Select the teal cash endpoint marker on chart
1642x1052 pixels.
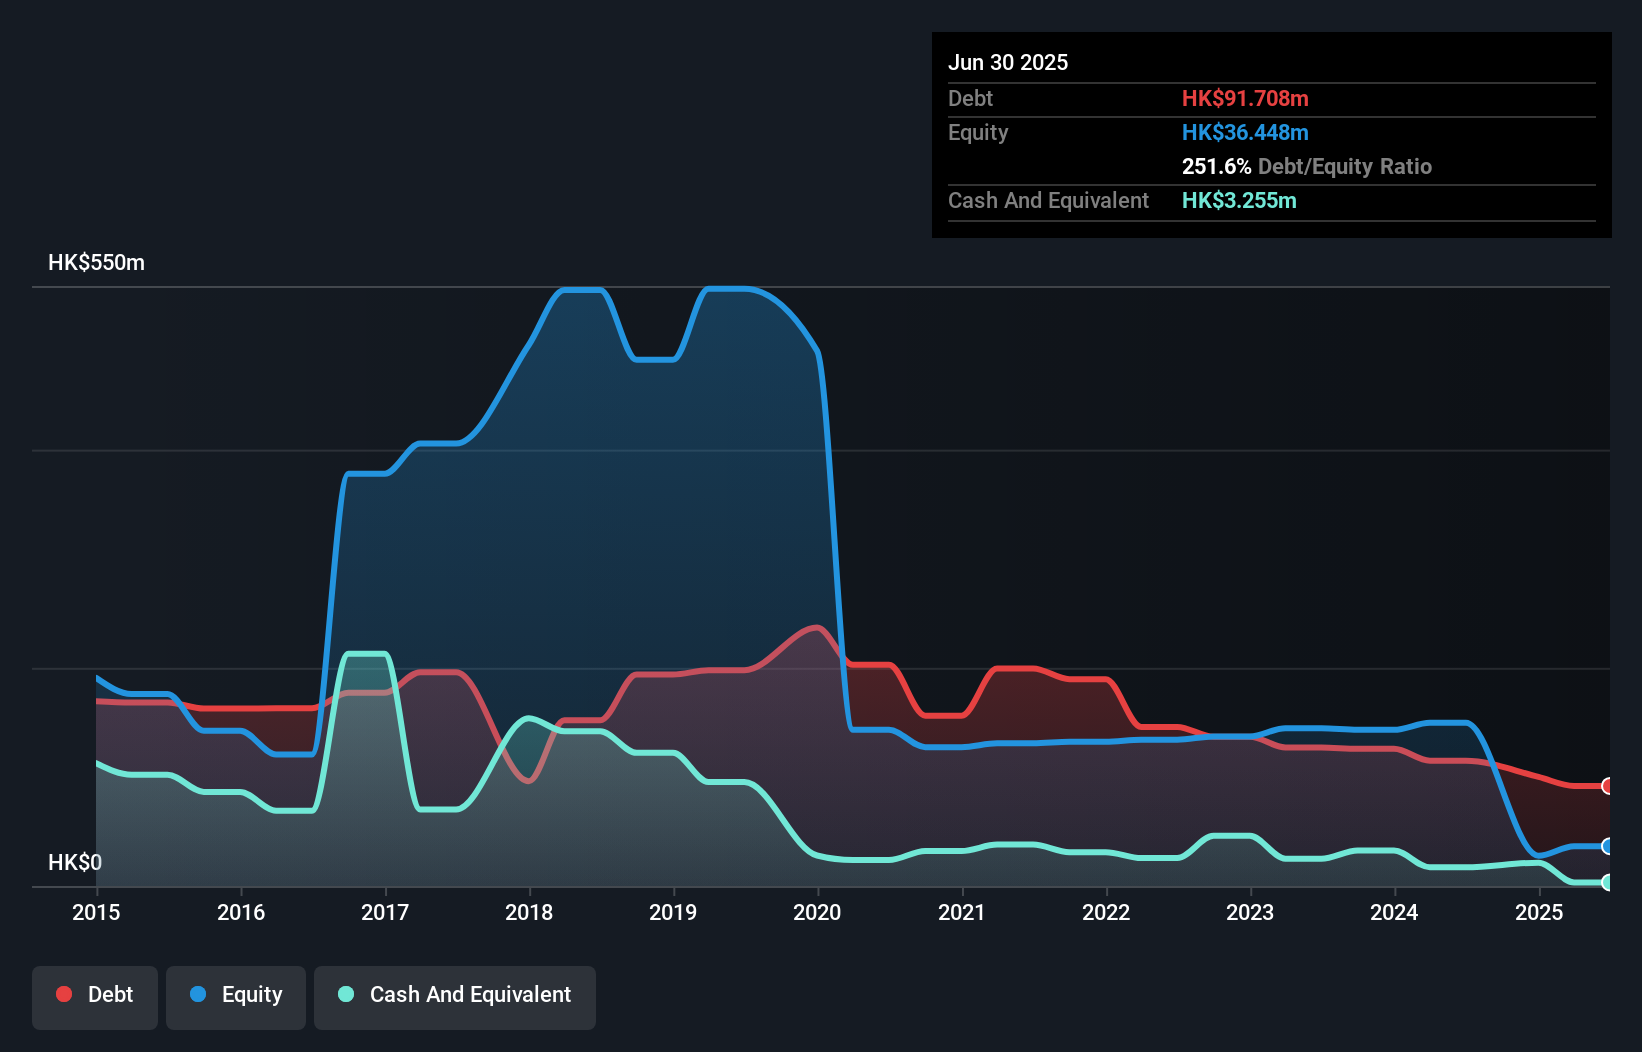(x=1607, y=883)
